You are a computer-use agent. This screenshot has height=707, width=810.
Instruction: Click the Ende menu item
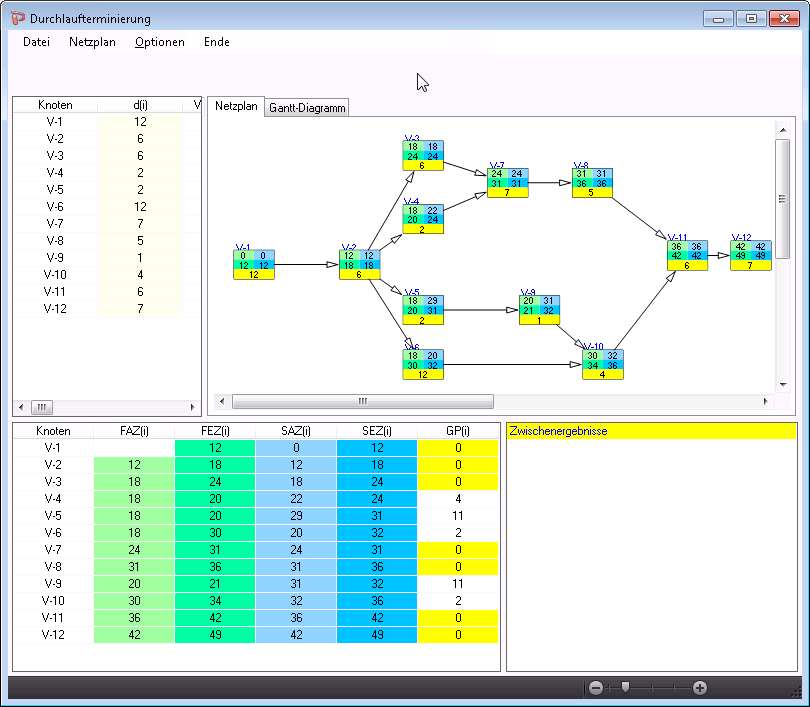pyautogui.click(x=217, y=42)
